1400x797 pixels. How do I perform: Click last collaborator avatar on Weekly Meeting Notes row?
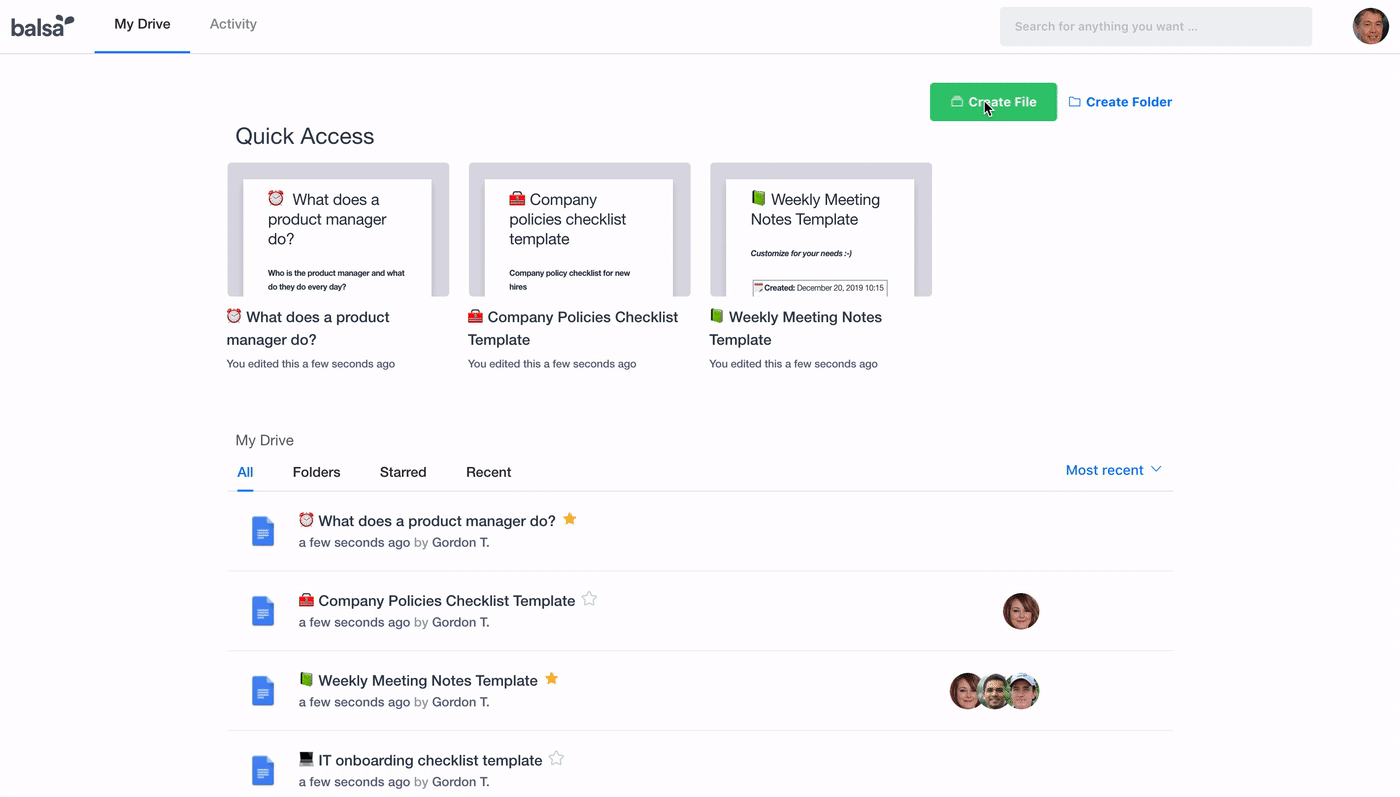[1022, 691]
